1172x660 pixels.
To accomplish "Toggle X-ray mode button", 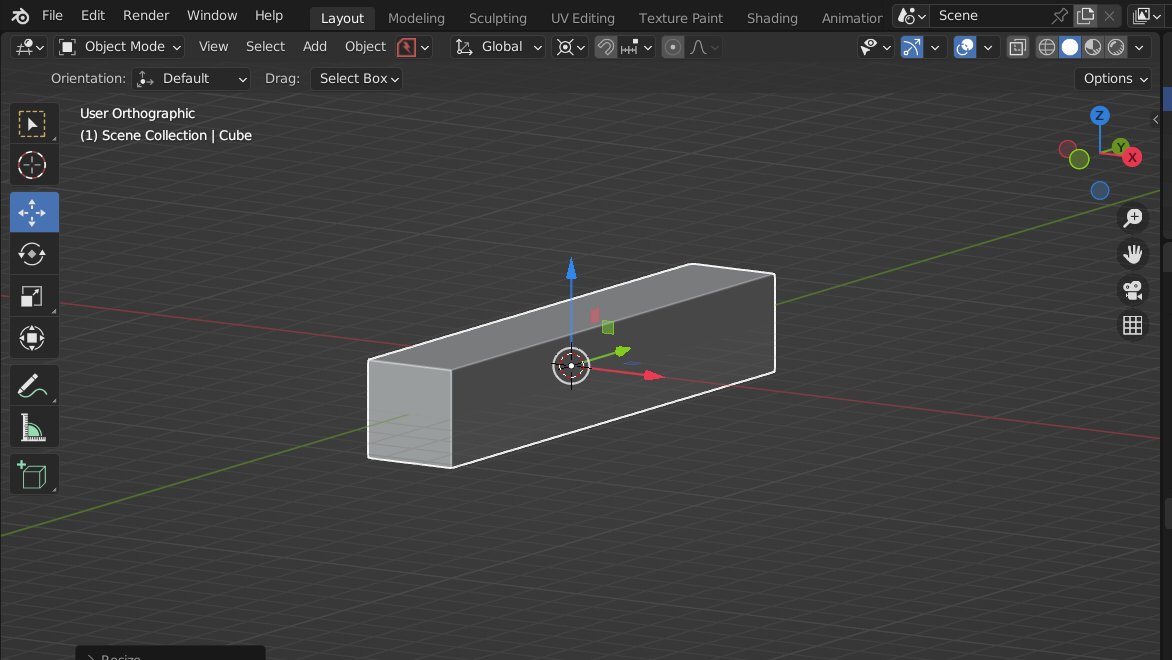I will tap(1017, 47).
